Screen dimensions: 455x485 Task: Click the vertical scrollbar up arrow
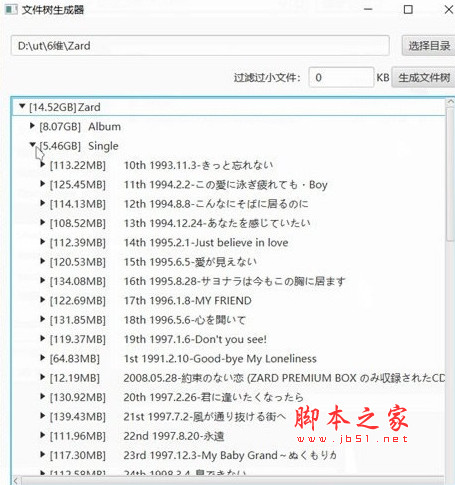450,102
